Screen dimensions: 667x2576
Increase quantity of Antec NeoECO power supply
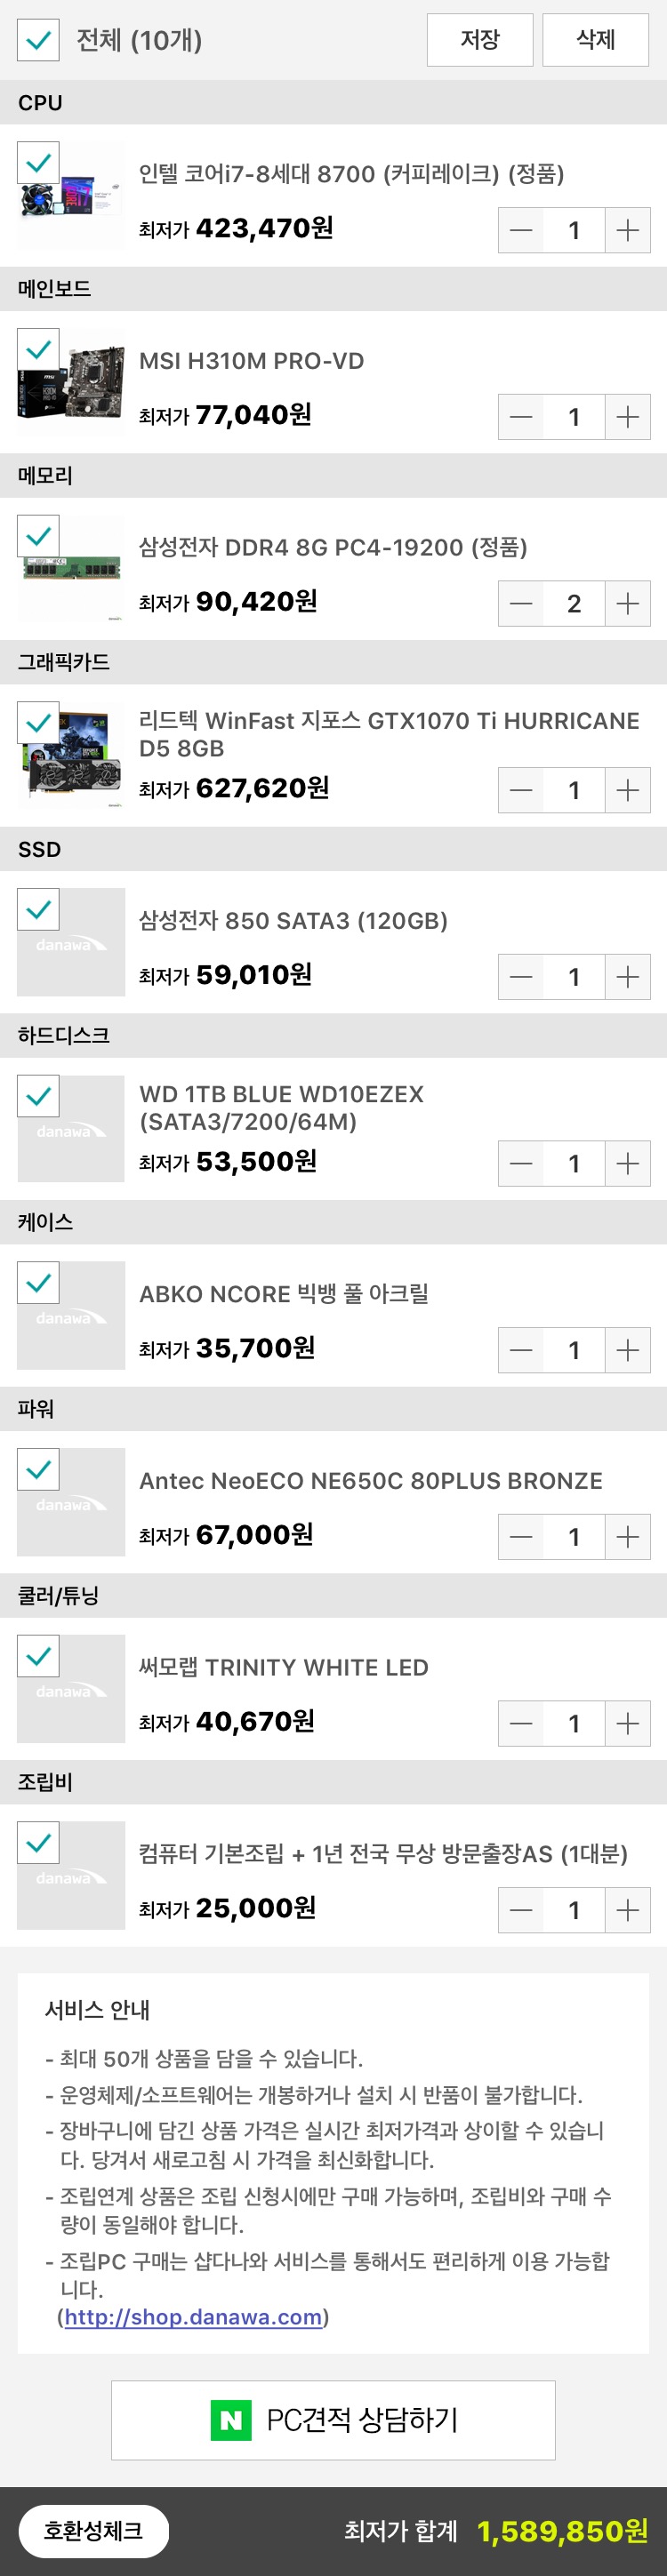point(627,1537)
